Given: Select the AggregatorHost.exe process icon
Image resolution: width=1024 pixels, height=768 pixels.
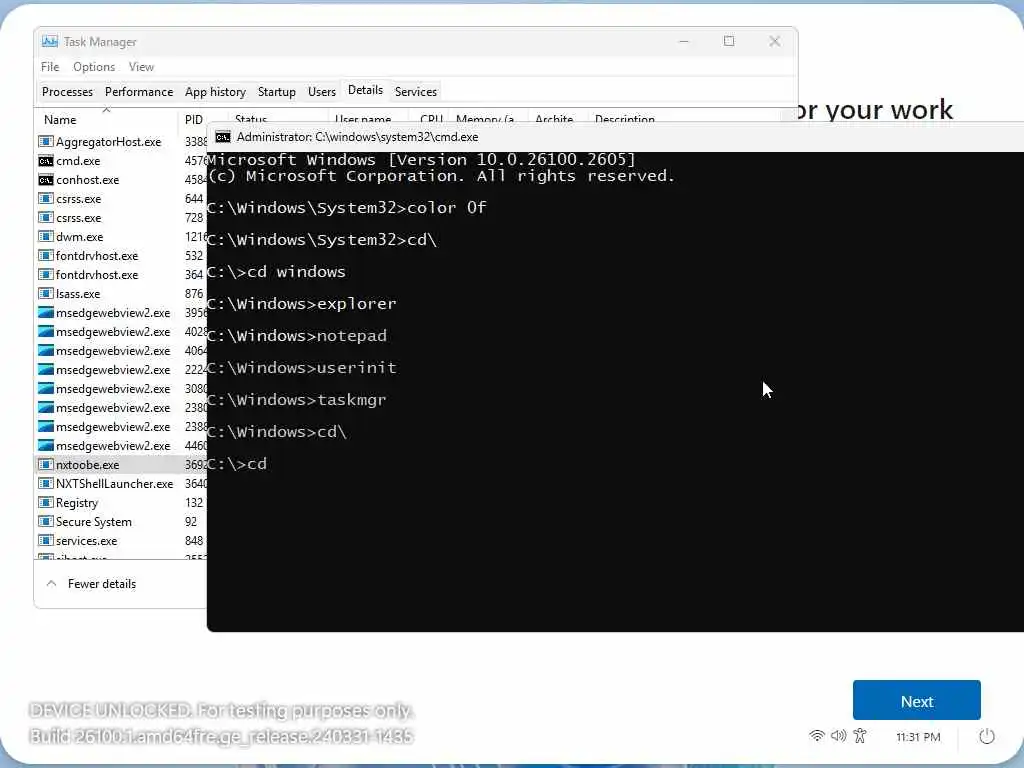Looking at the screenshot, I should coord(46,142).
